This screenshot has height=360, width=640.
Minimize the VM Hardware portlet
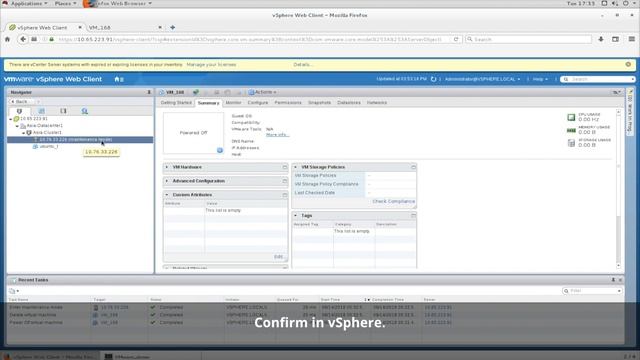pyautogui.click(x=284, y=167)
